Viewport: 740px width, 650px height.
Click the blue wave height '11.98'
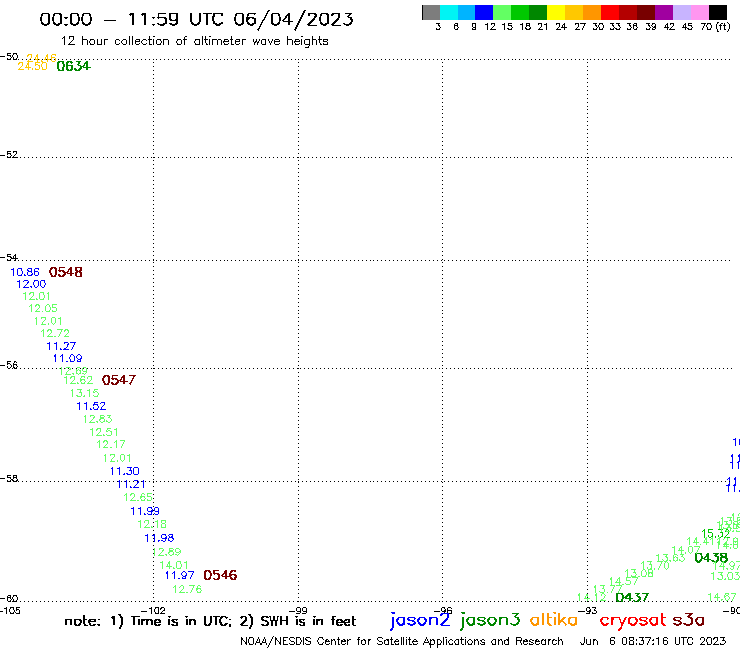tap(159, 538)
